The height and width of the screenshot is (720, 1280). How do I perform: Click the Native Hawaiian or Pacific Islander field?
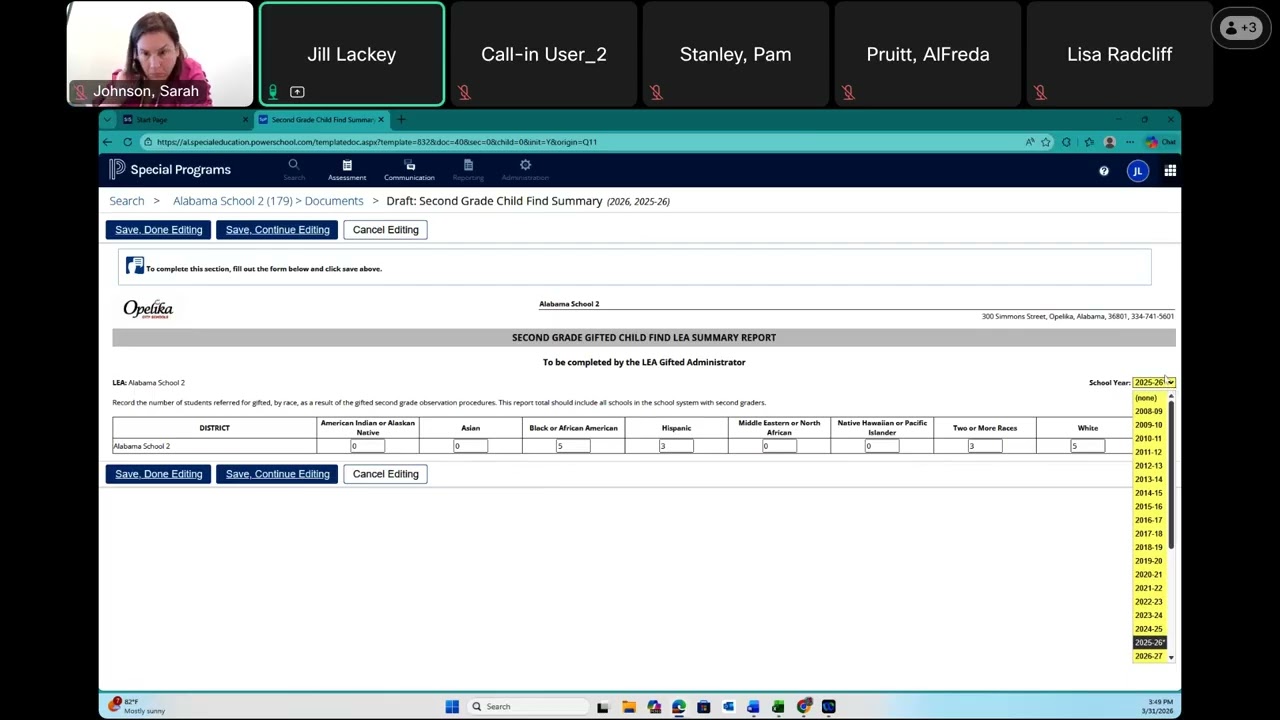pos(882,446)
